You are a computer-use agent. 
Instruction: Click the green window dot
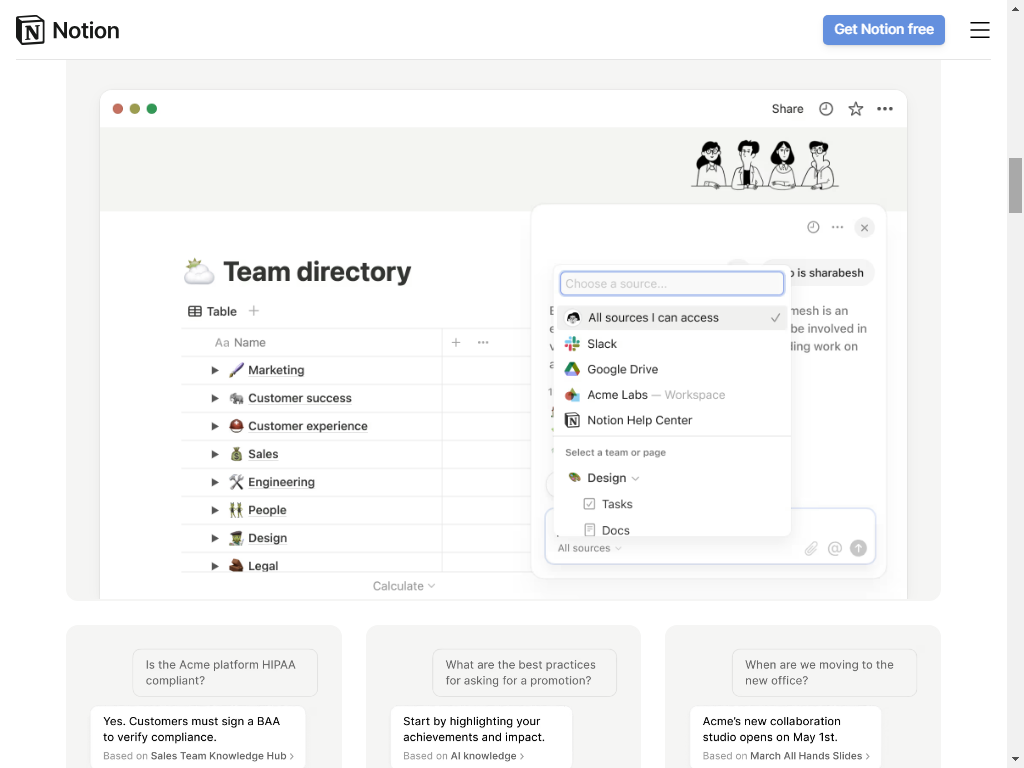[152, 109]
